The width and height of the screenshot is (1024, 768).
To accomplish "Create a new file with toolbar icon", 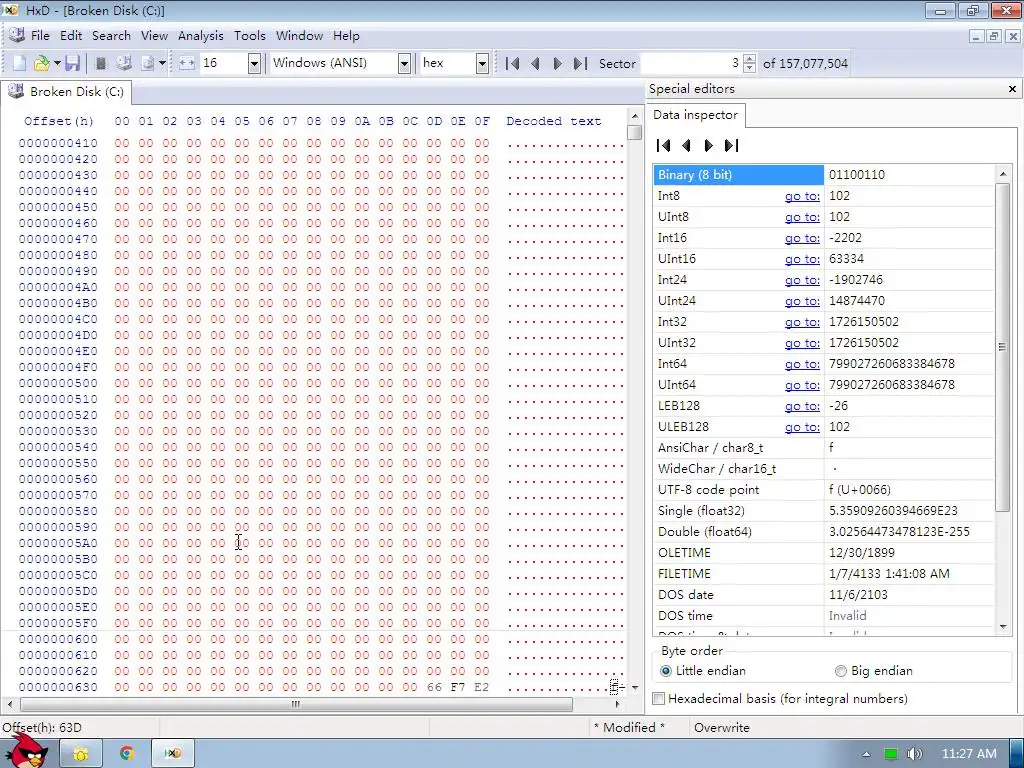I will [20, 63].
